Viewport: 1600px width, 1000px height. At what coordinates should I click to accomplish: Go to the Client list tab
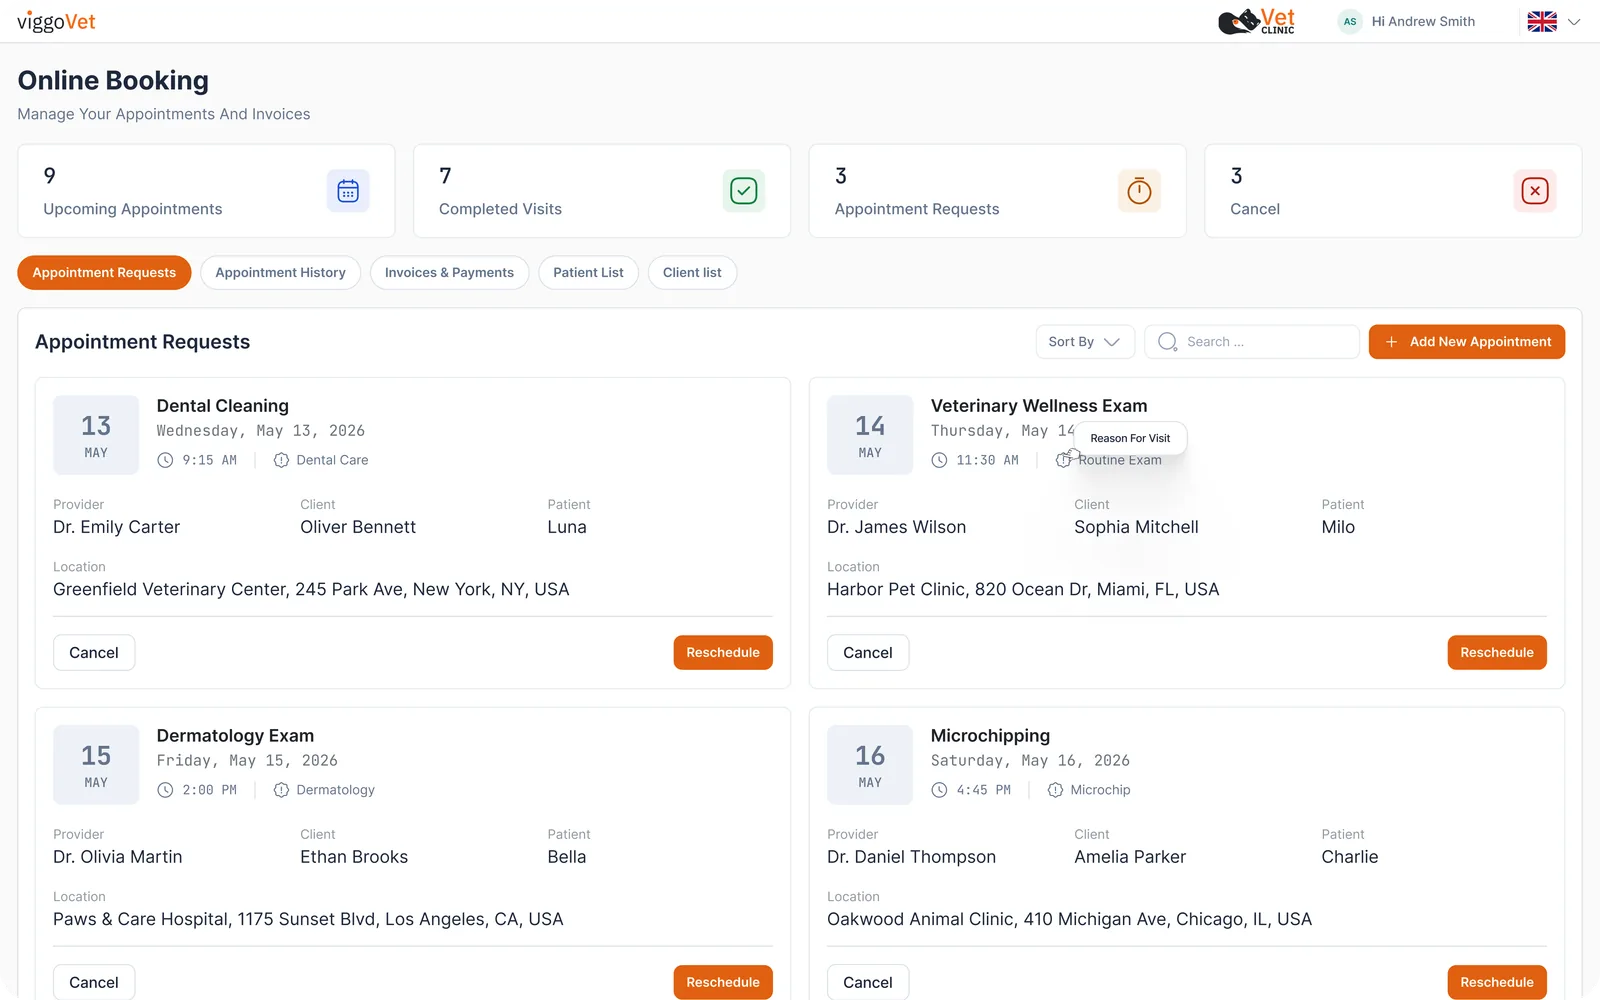coord(692,273)
